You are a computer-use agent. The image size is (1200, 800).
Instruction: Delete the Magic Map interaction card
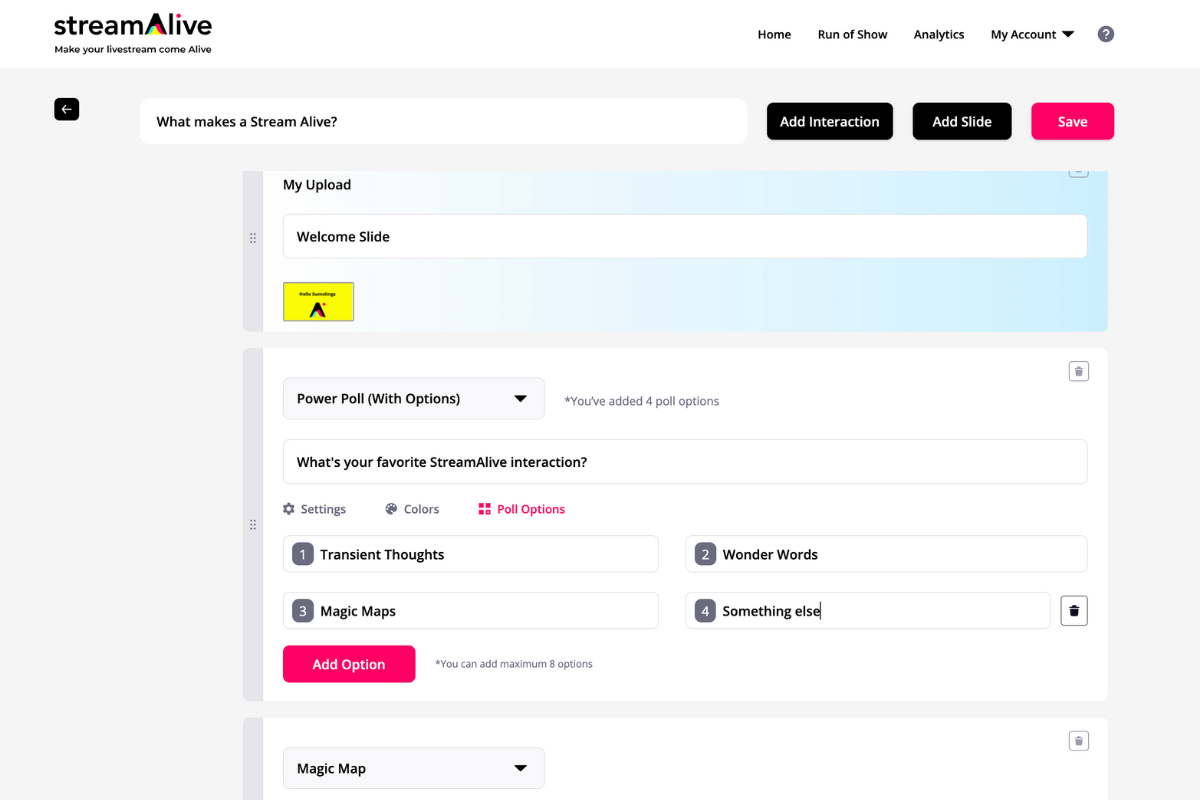(1078, 741)
